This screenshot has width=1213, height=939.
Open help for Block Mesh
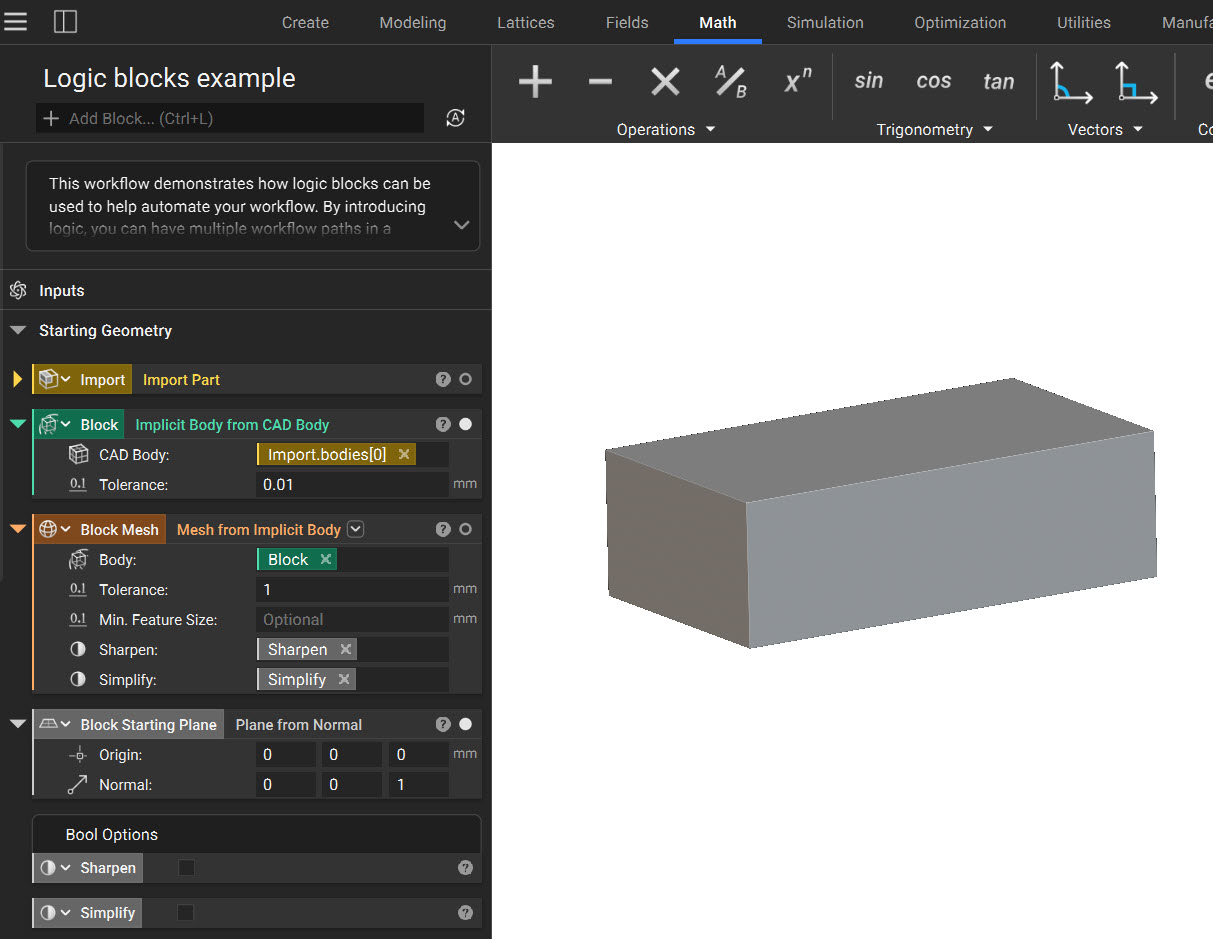click(x=443, y=530)
